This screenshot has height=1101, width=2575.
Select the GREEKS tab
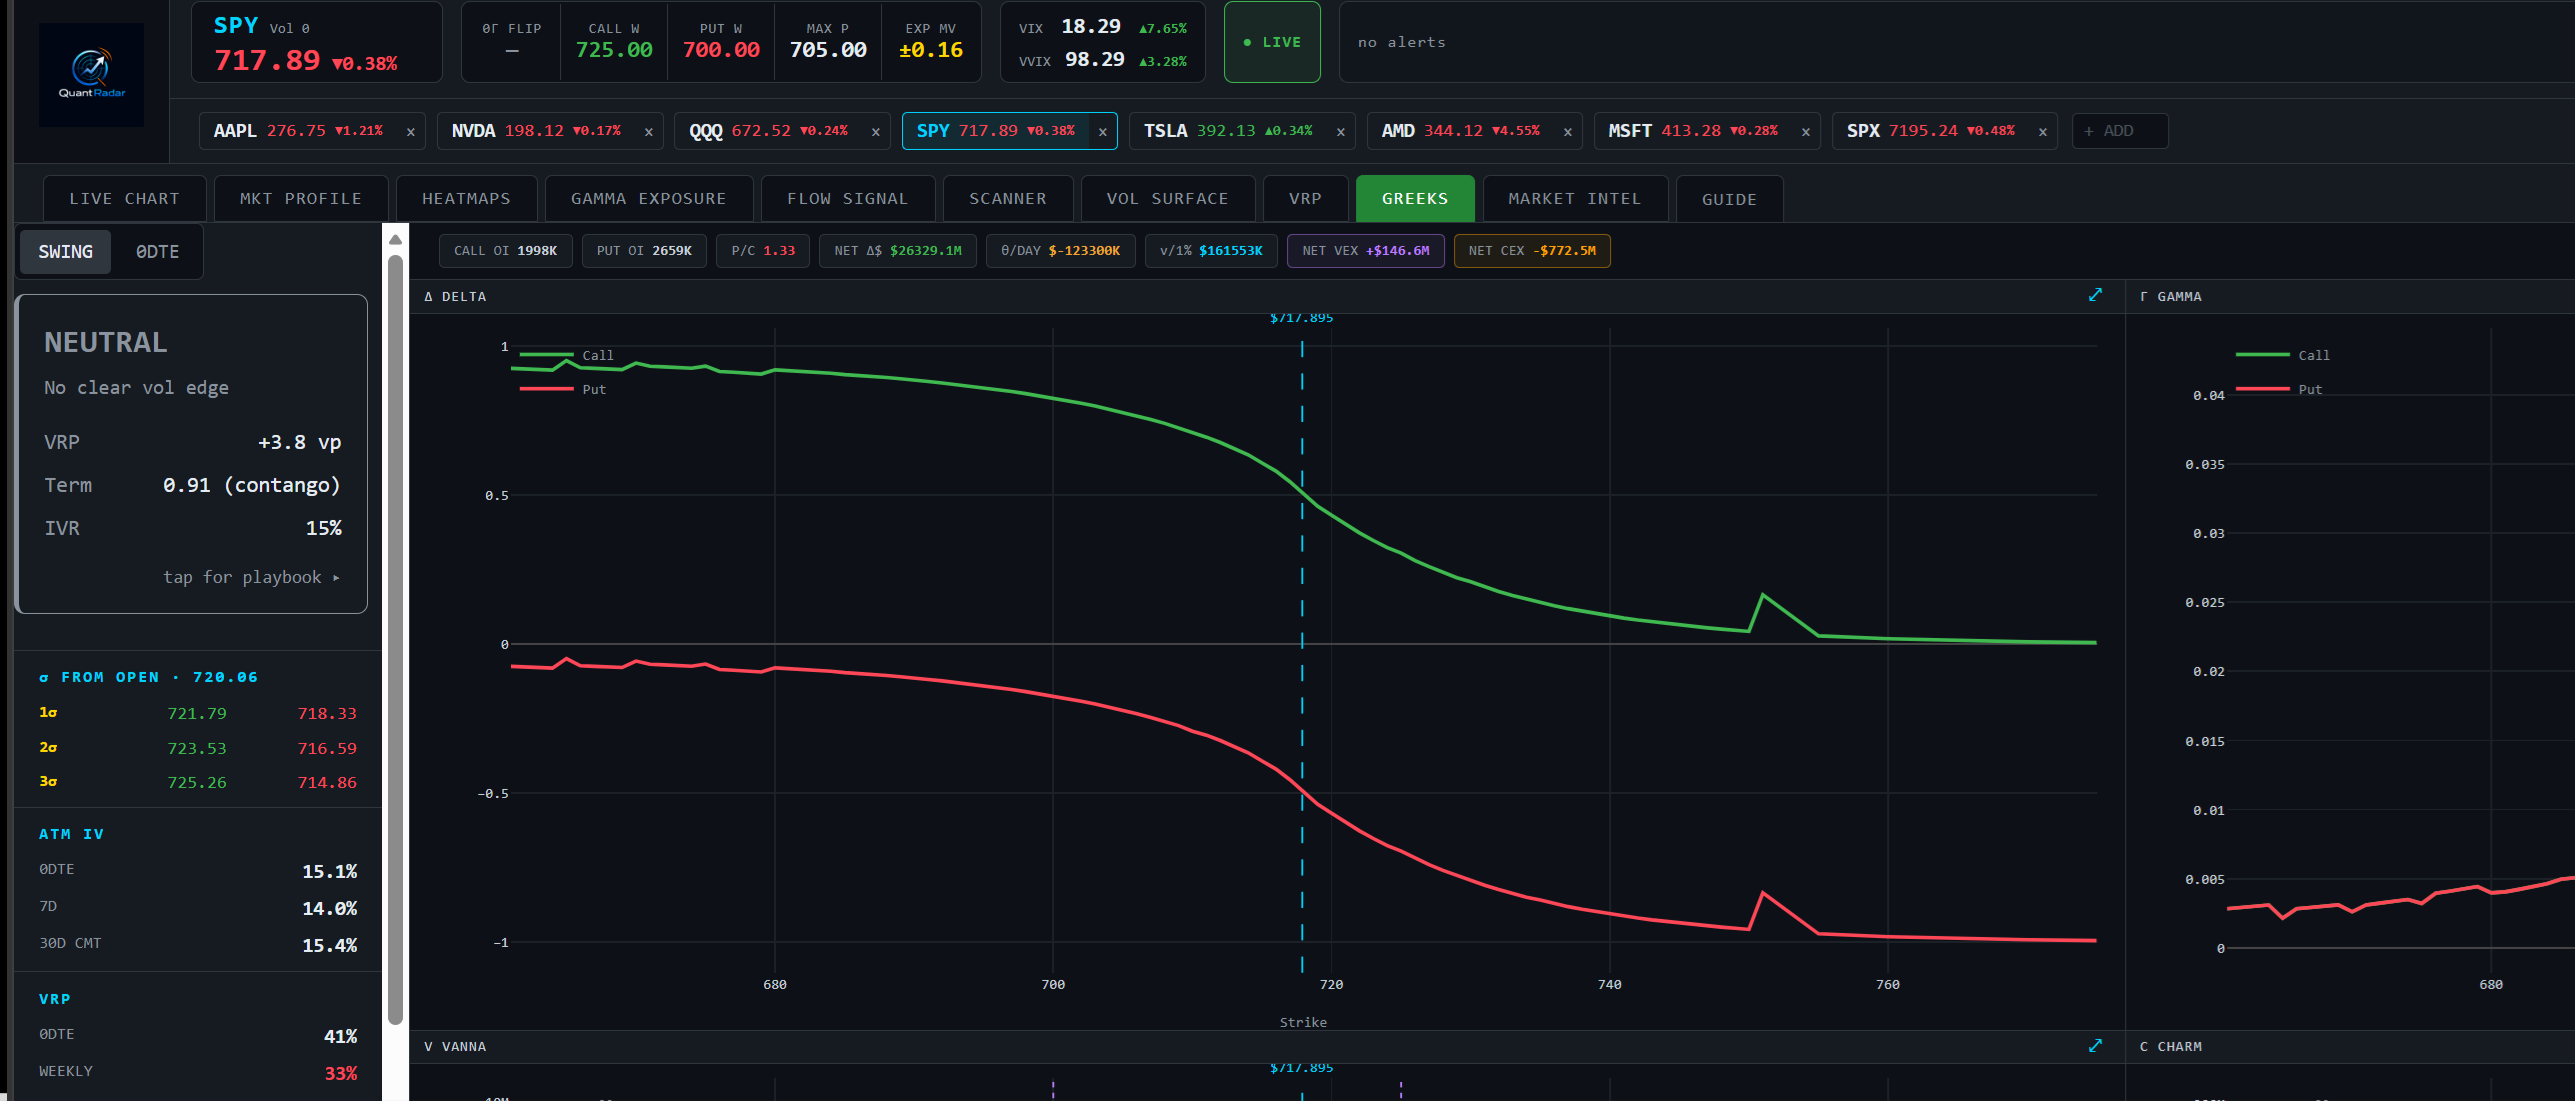coord(1415,199)
